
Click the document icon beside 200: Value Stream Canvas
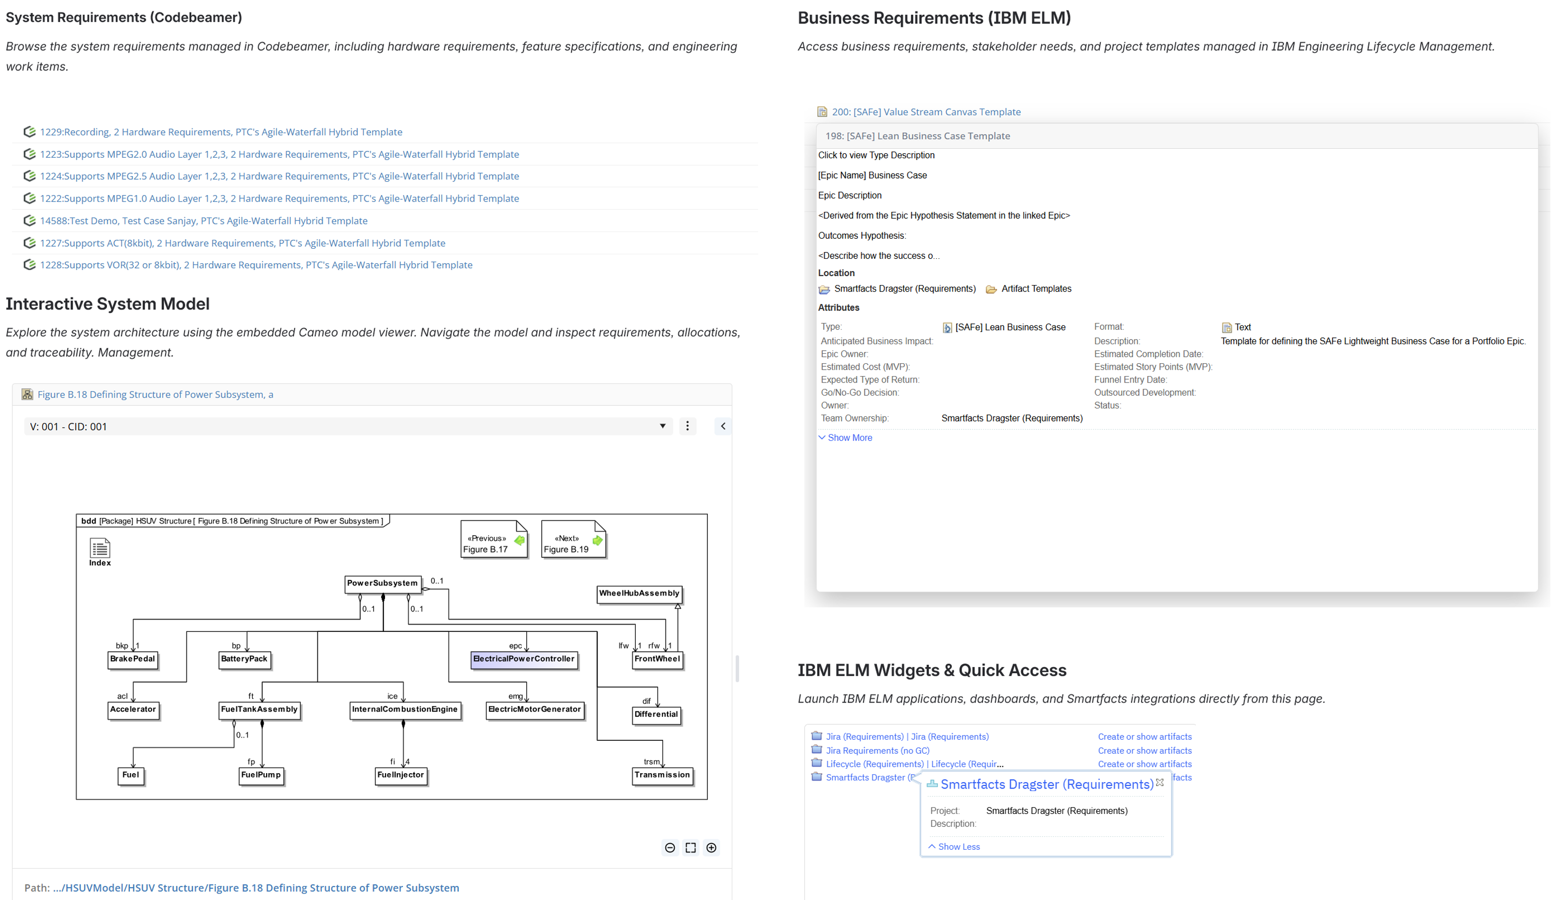click(x=822, y=112)
